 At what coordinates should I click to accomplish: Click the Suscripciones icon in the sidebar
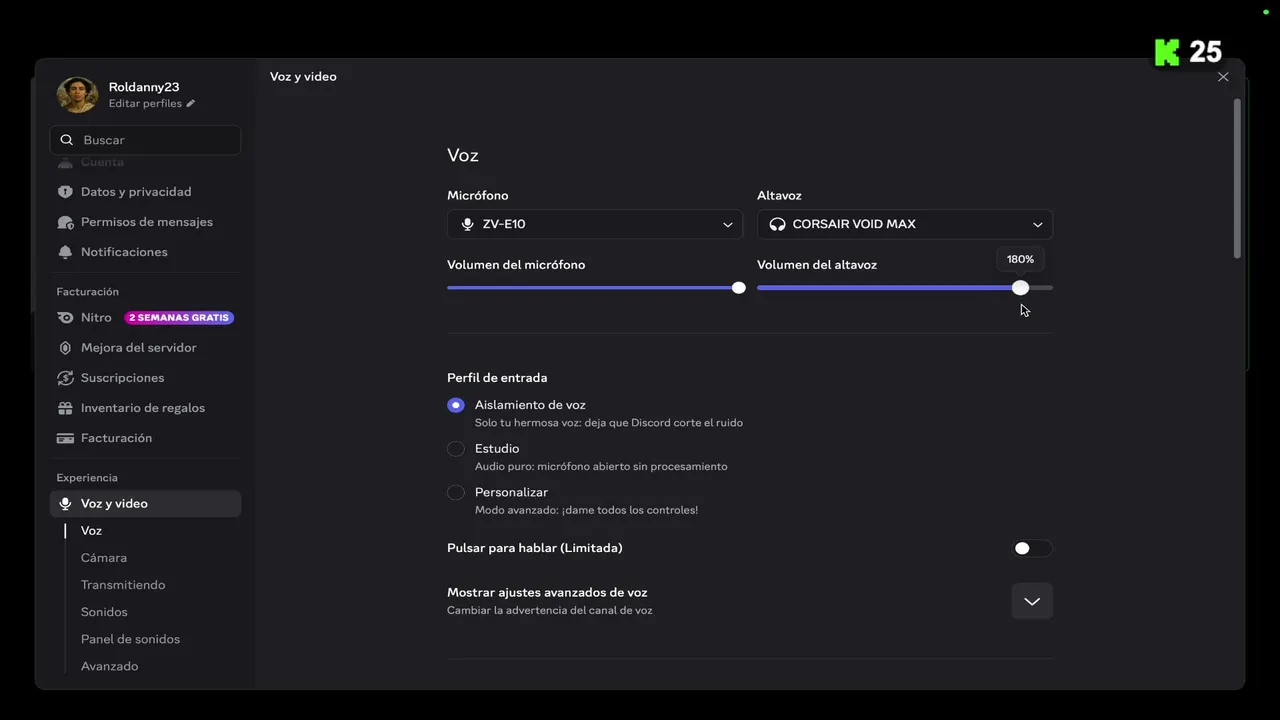[x=65, y=378]
